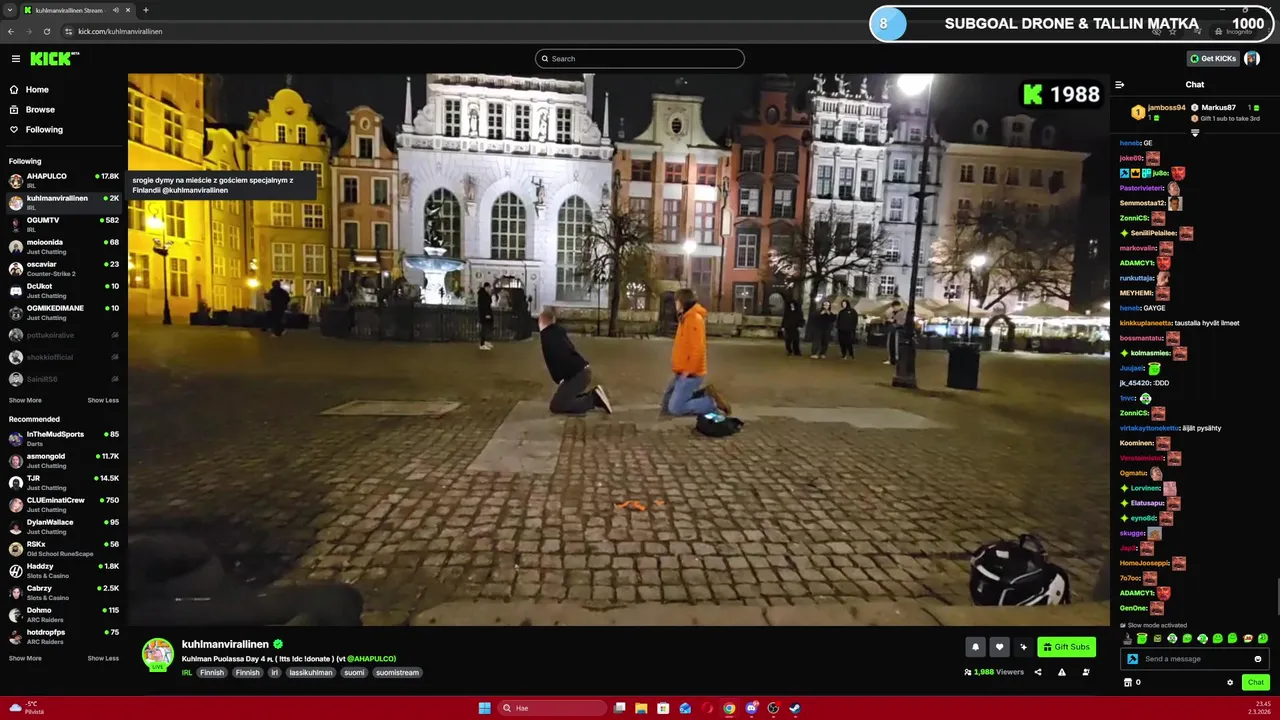Open chat settings gear icon

(1230, 683)
